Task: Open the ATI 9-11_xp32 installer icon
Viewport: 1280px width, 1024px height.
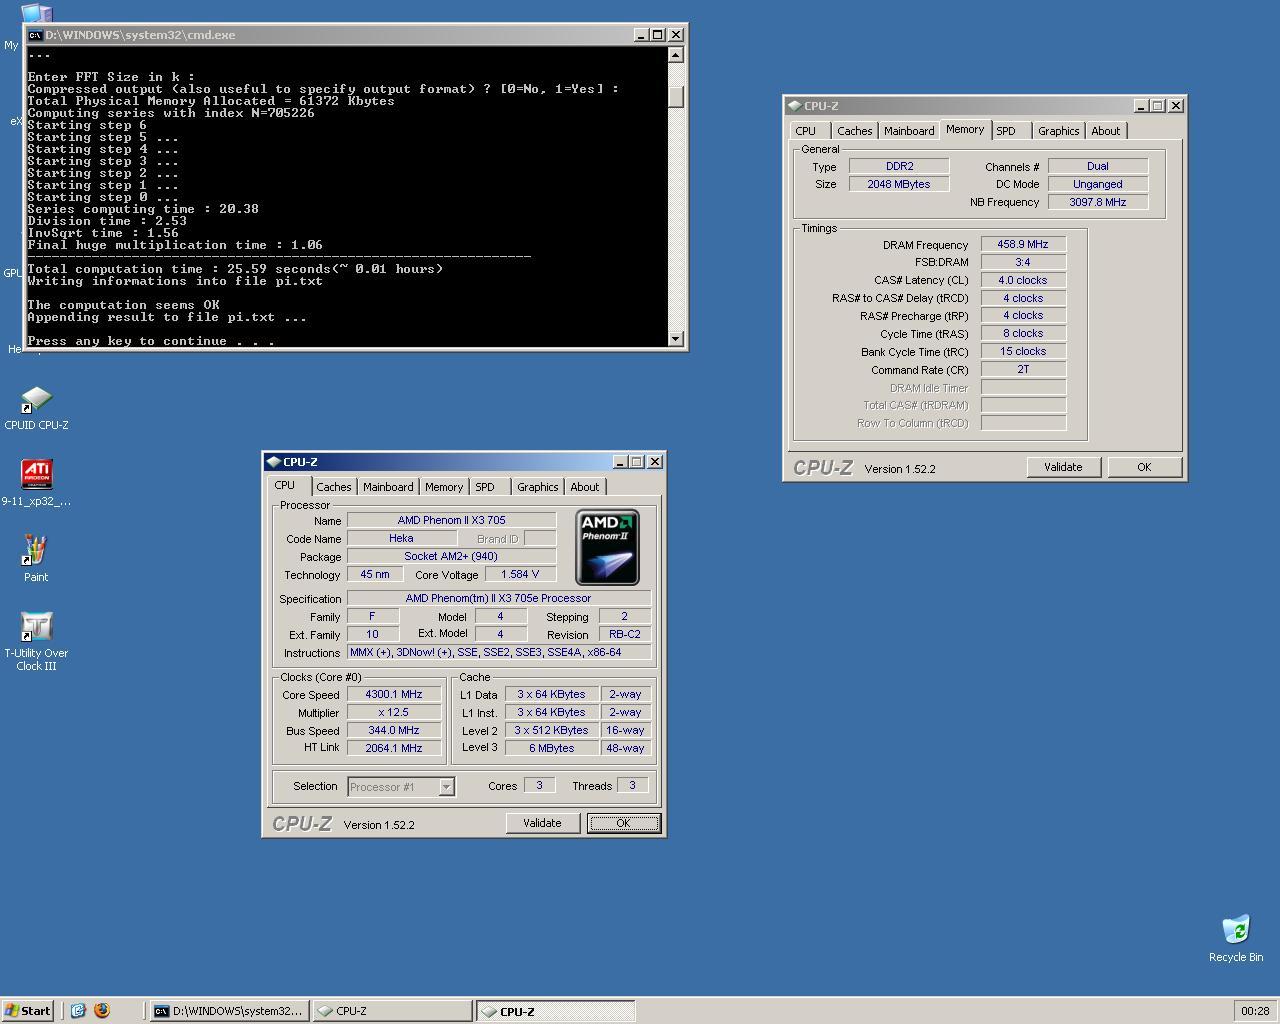Action: click(36, 483)
